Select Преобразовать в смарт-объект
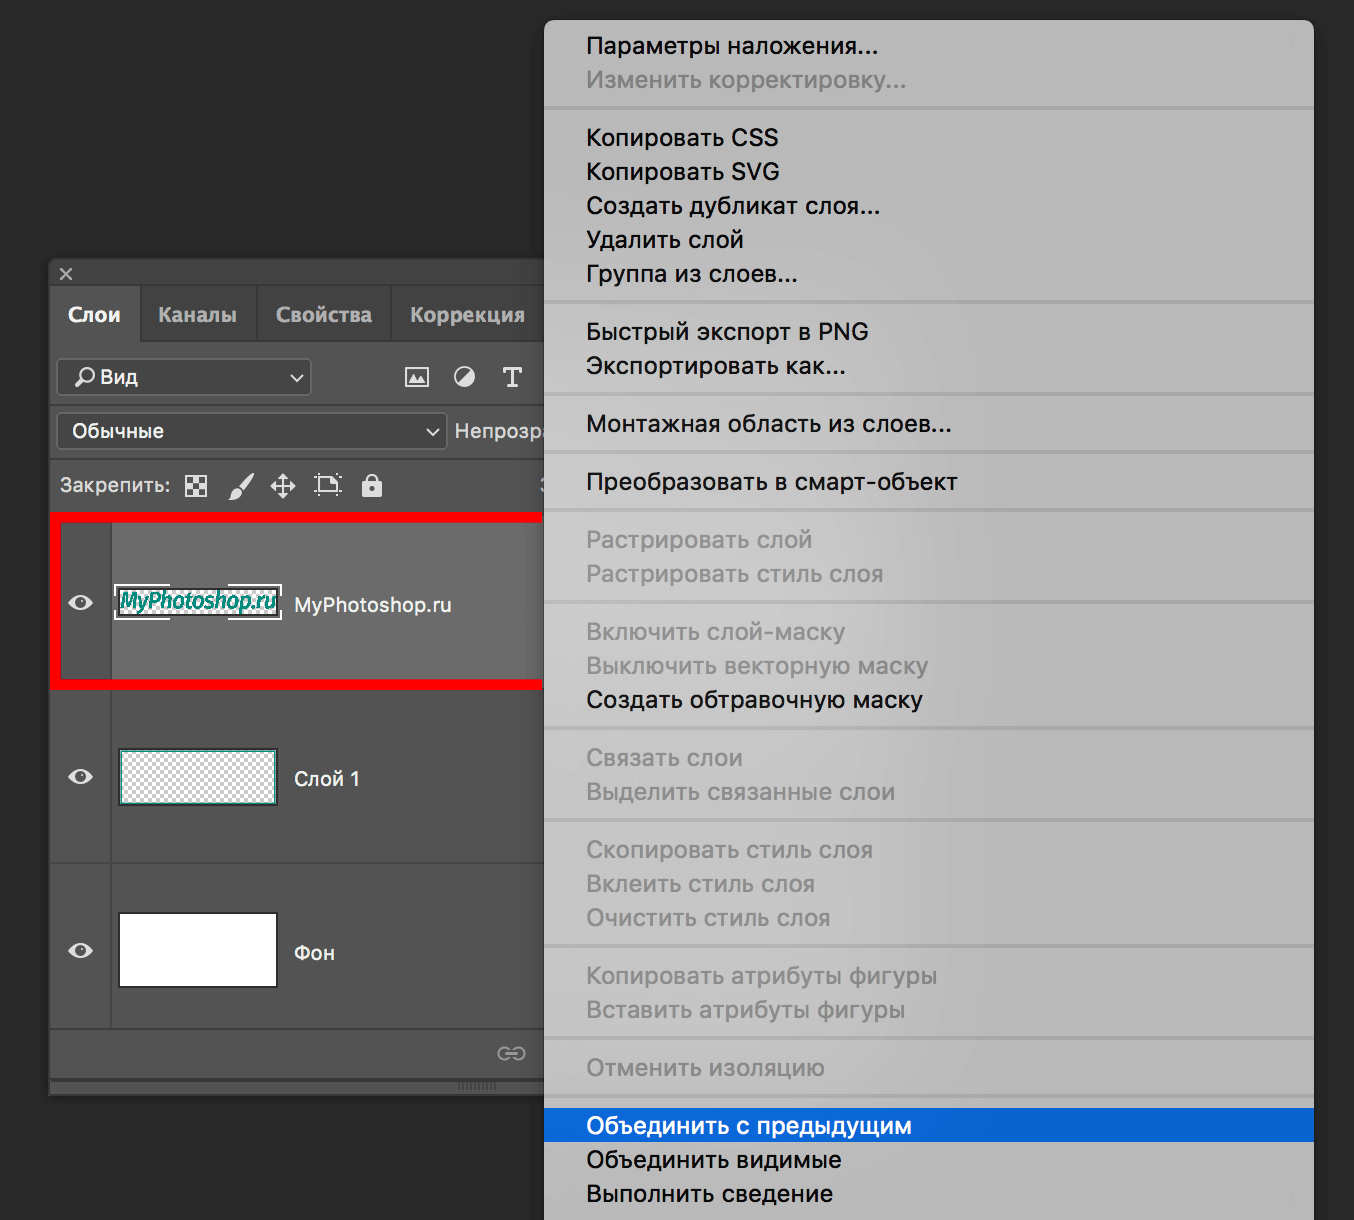Image resolution: width=1354 pixels, height=1220 pixels. 771,482
